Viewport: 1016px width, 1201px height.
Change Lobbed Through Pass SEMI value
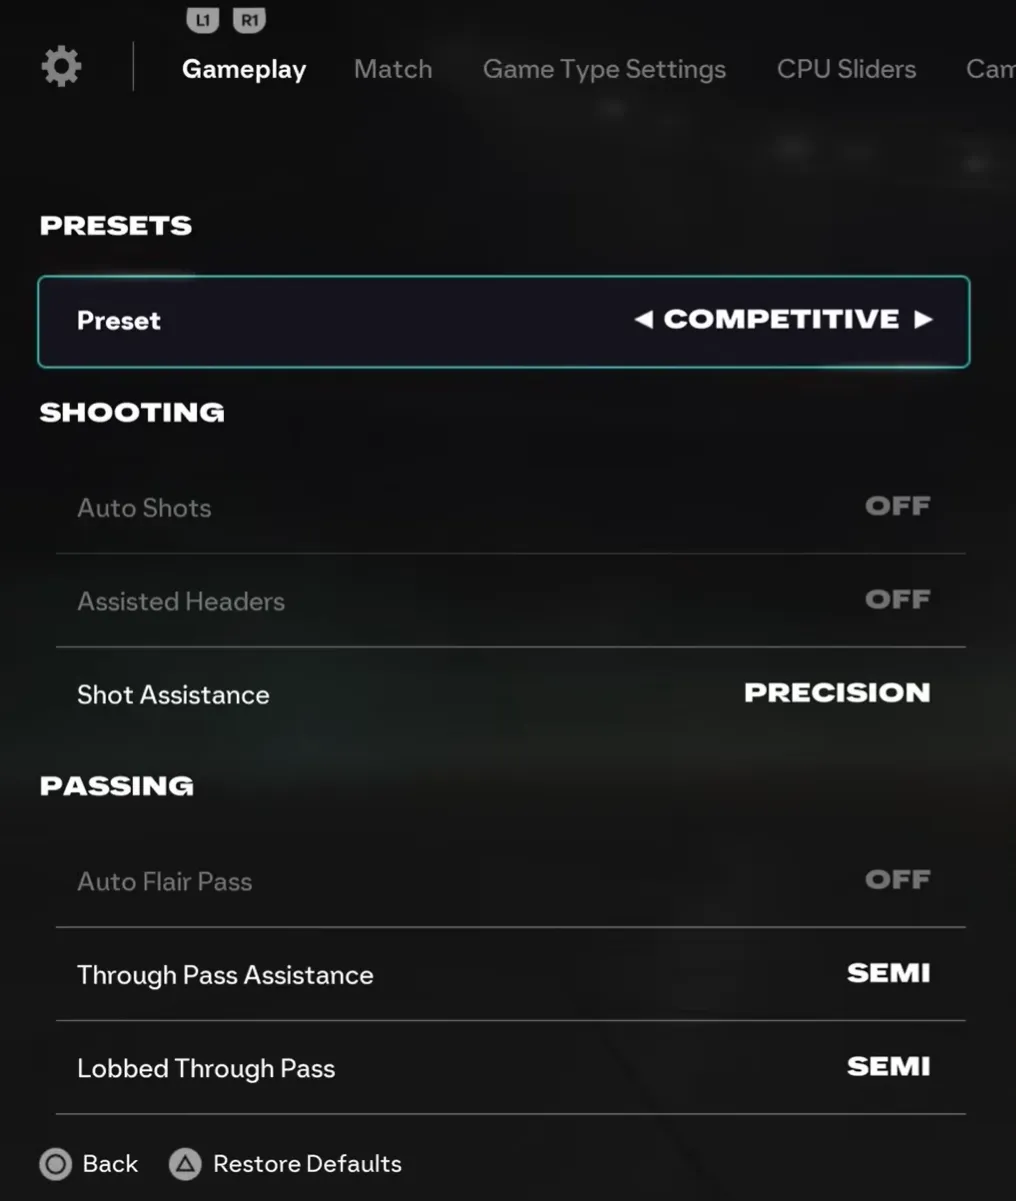coord(888,1067)
